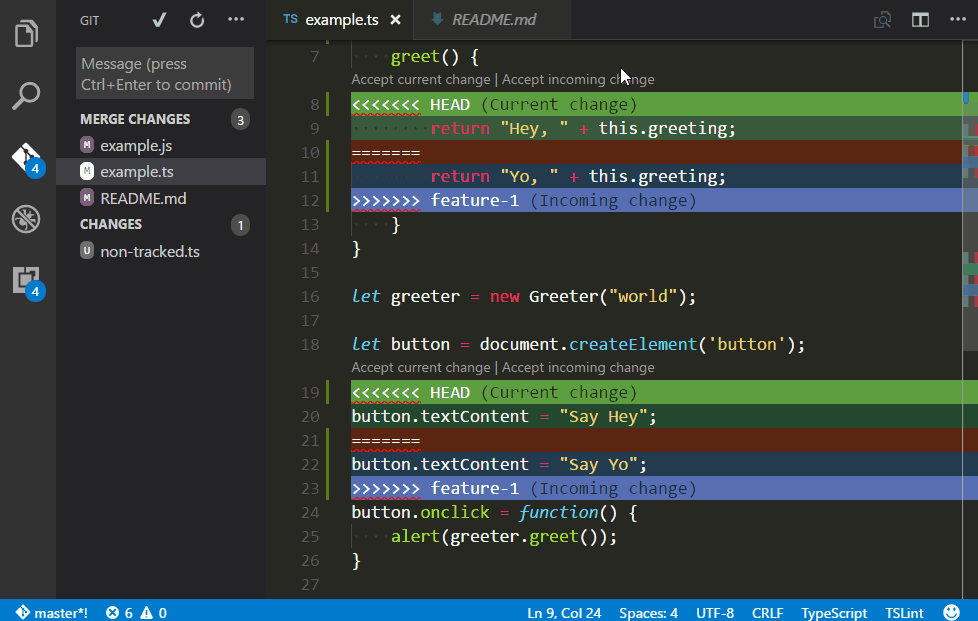This screenshot has height=621, width=978.
Task: Open the editor overflow menu
Action: point(956,19)
